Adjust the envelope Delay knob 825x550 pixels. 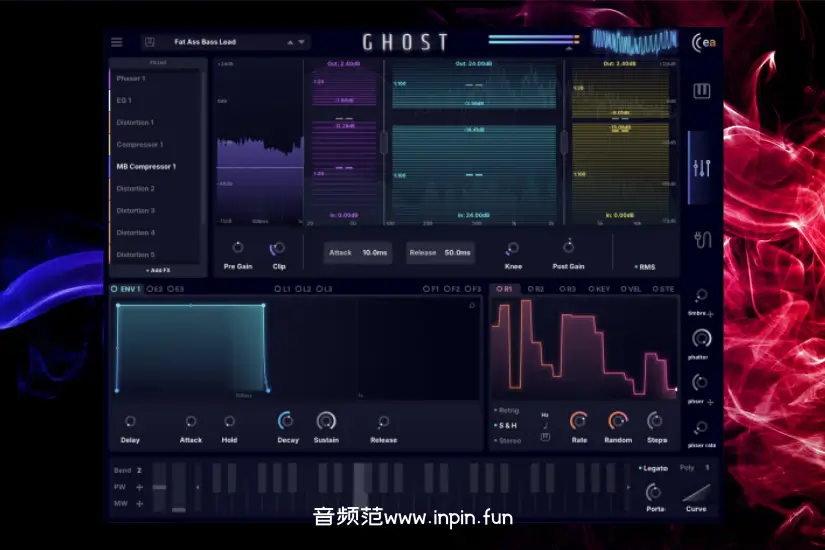(x=130, y=422)
